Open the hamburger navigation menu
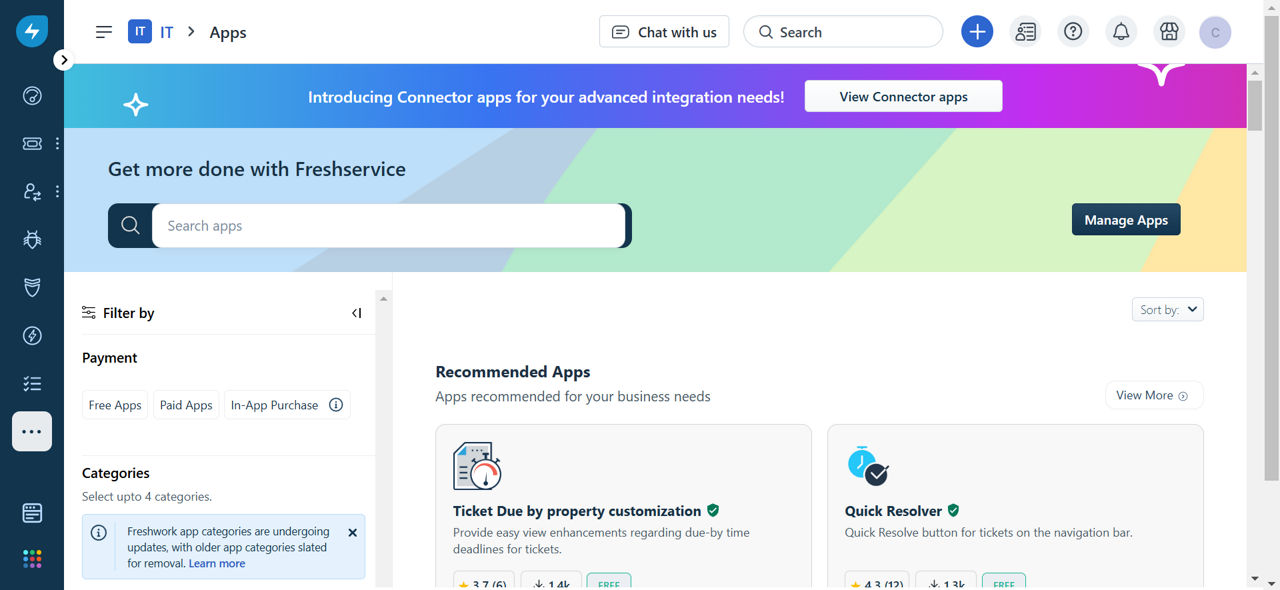Image resolution: width=1280 pixels, height=590 pixels. (104, 32)
